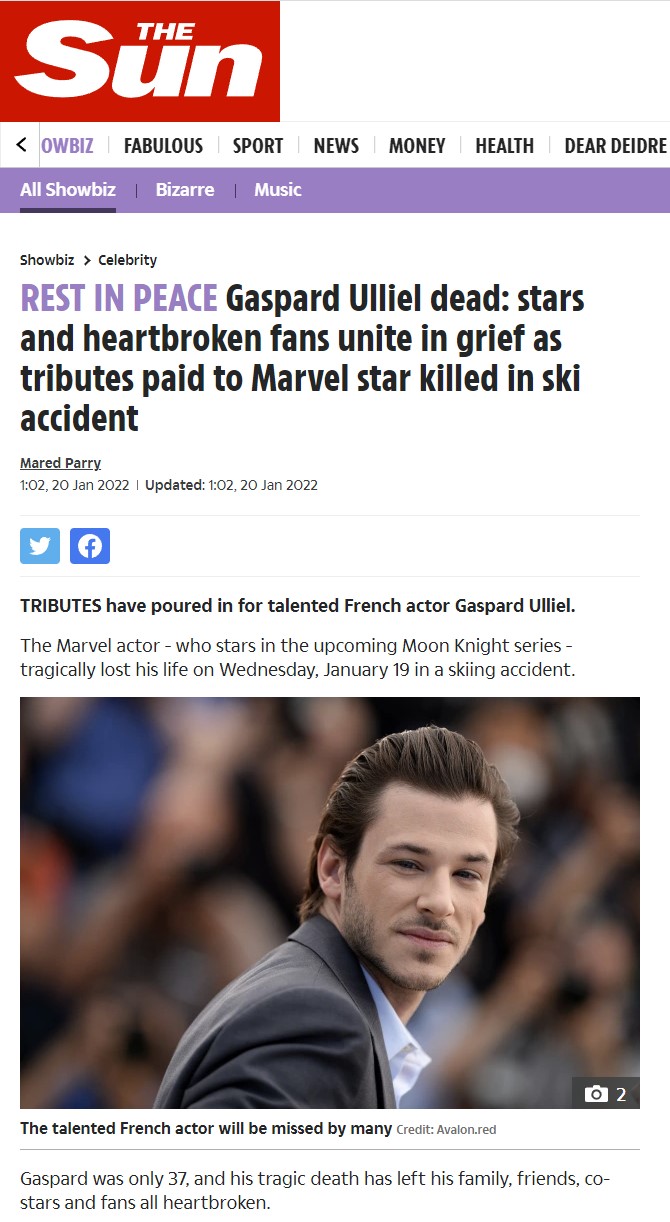Open photo gallery camera icon

[606, 1094]
